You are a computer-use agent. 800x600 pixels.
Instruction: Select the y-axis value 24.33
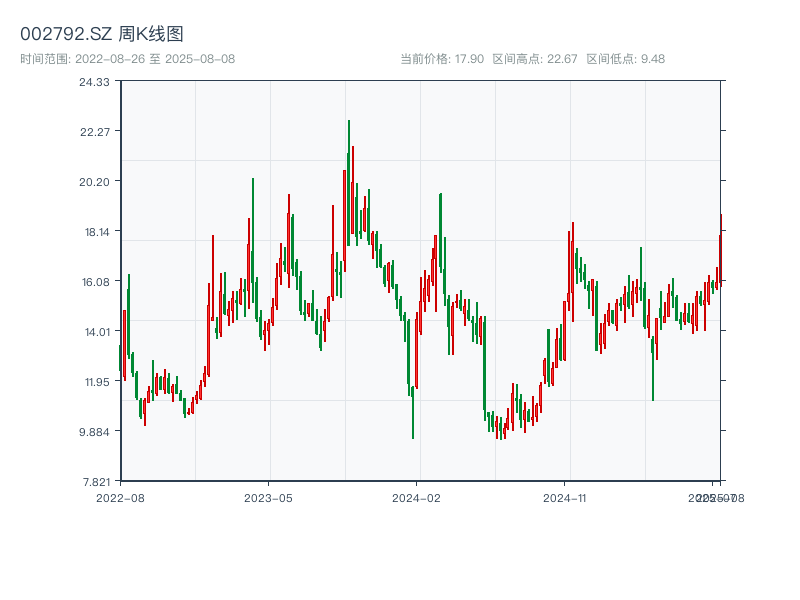point(94,82)
